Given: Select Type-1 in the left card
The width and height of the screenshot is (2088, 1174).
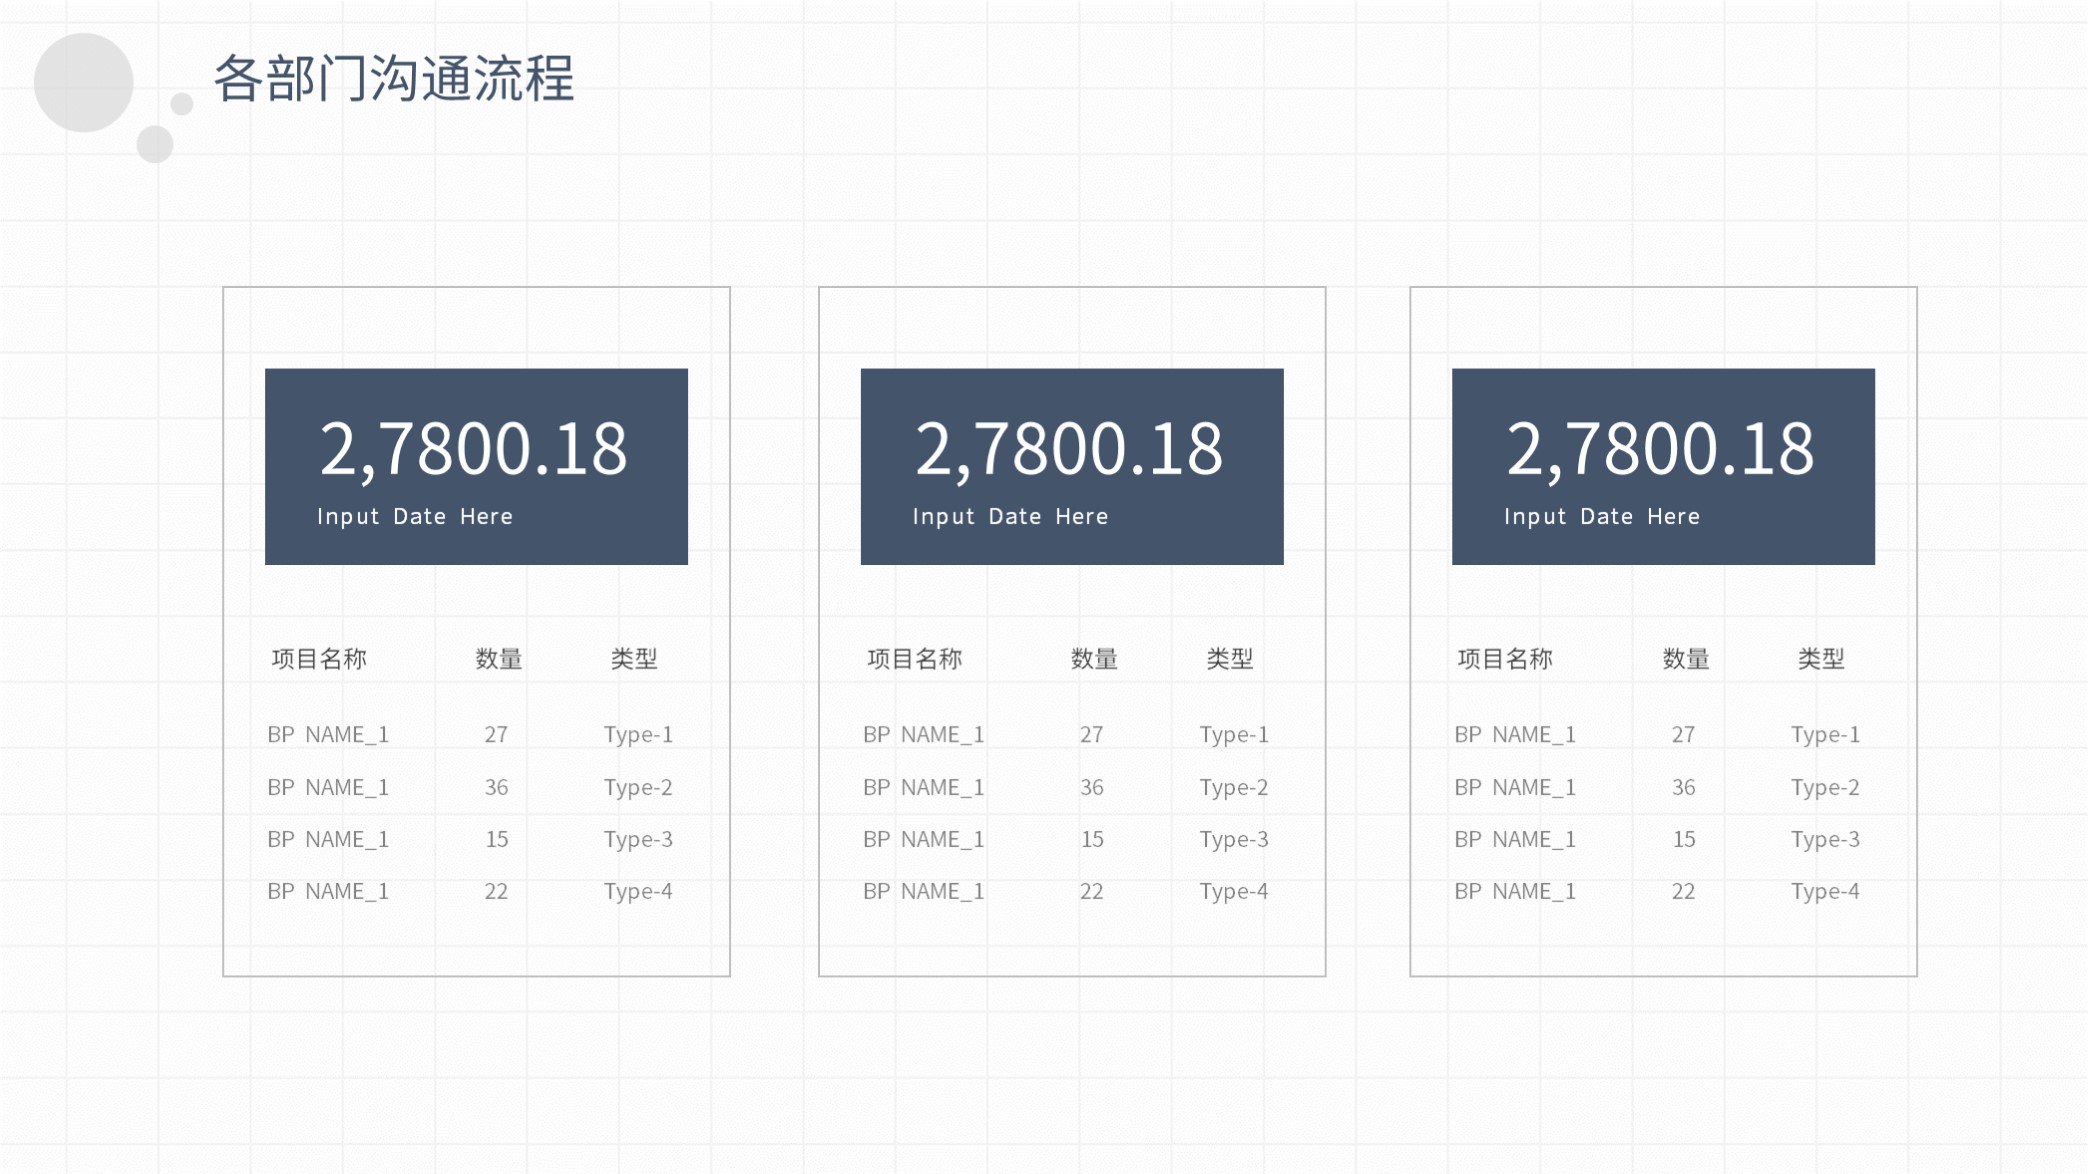Looking at the screenshot, I should click(x=638, y=735).
